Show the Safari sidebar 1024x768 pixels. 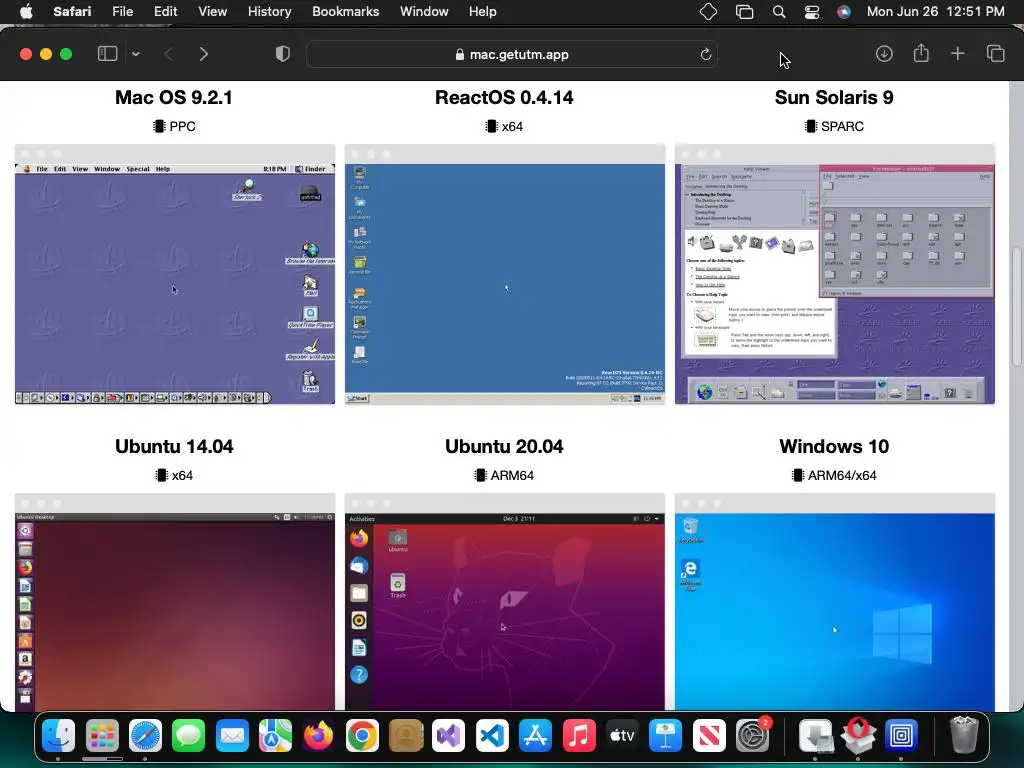107,54
